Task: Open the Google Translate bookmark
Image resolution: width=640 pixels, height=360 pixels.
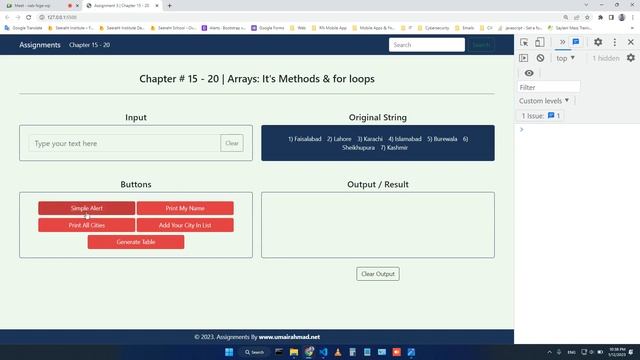Action: point(24,28)
